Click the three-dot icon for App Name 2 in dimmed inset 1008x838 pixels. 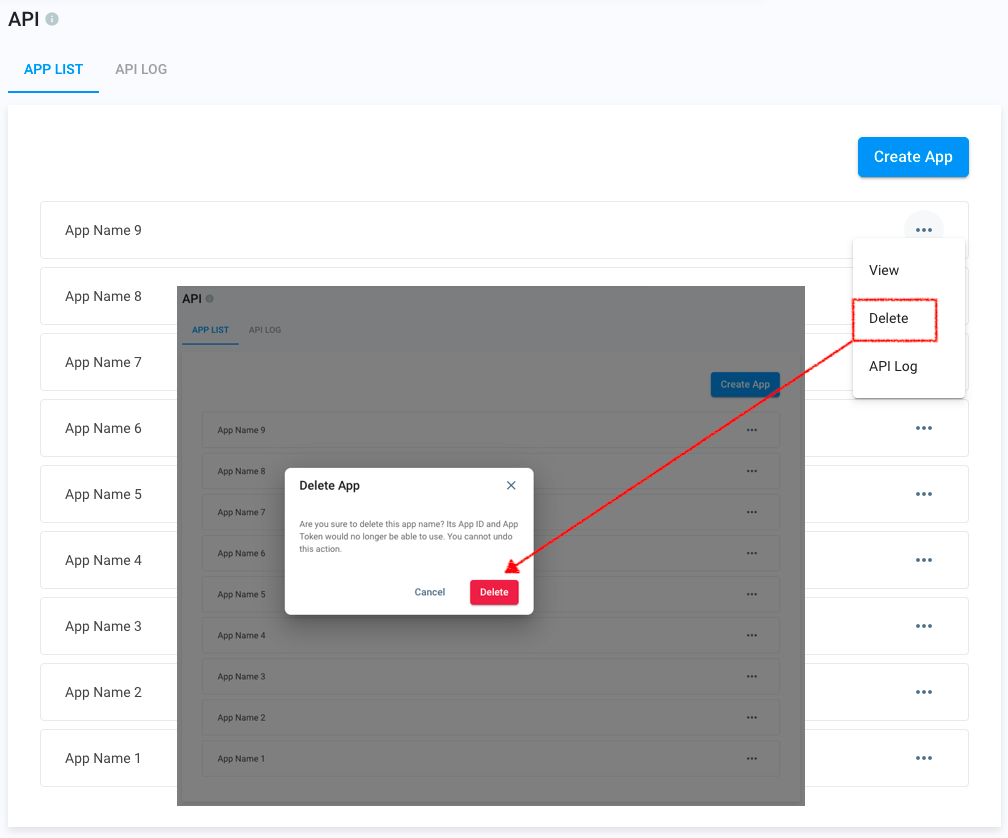pyautogui.click(x=752, y=718)
